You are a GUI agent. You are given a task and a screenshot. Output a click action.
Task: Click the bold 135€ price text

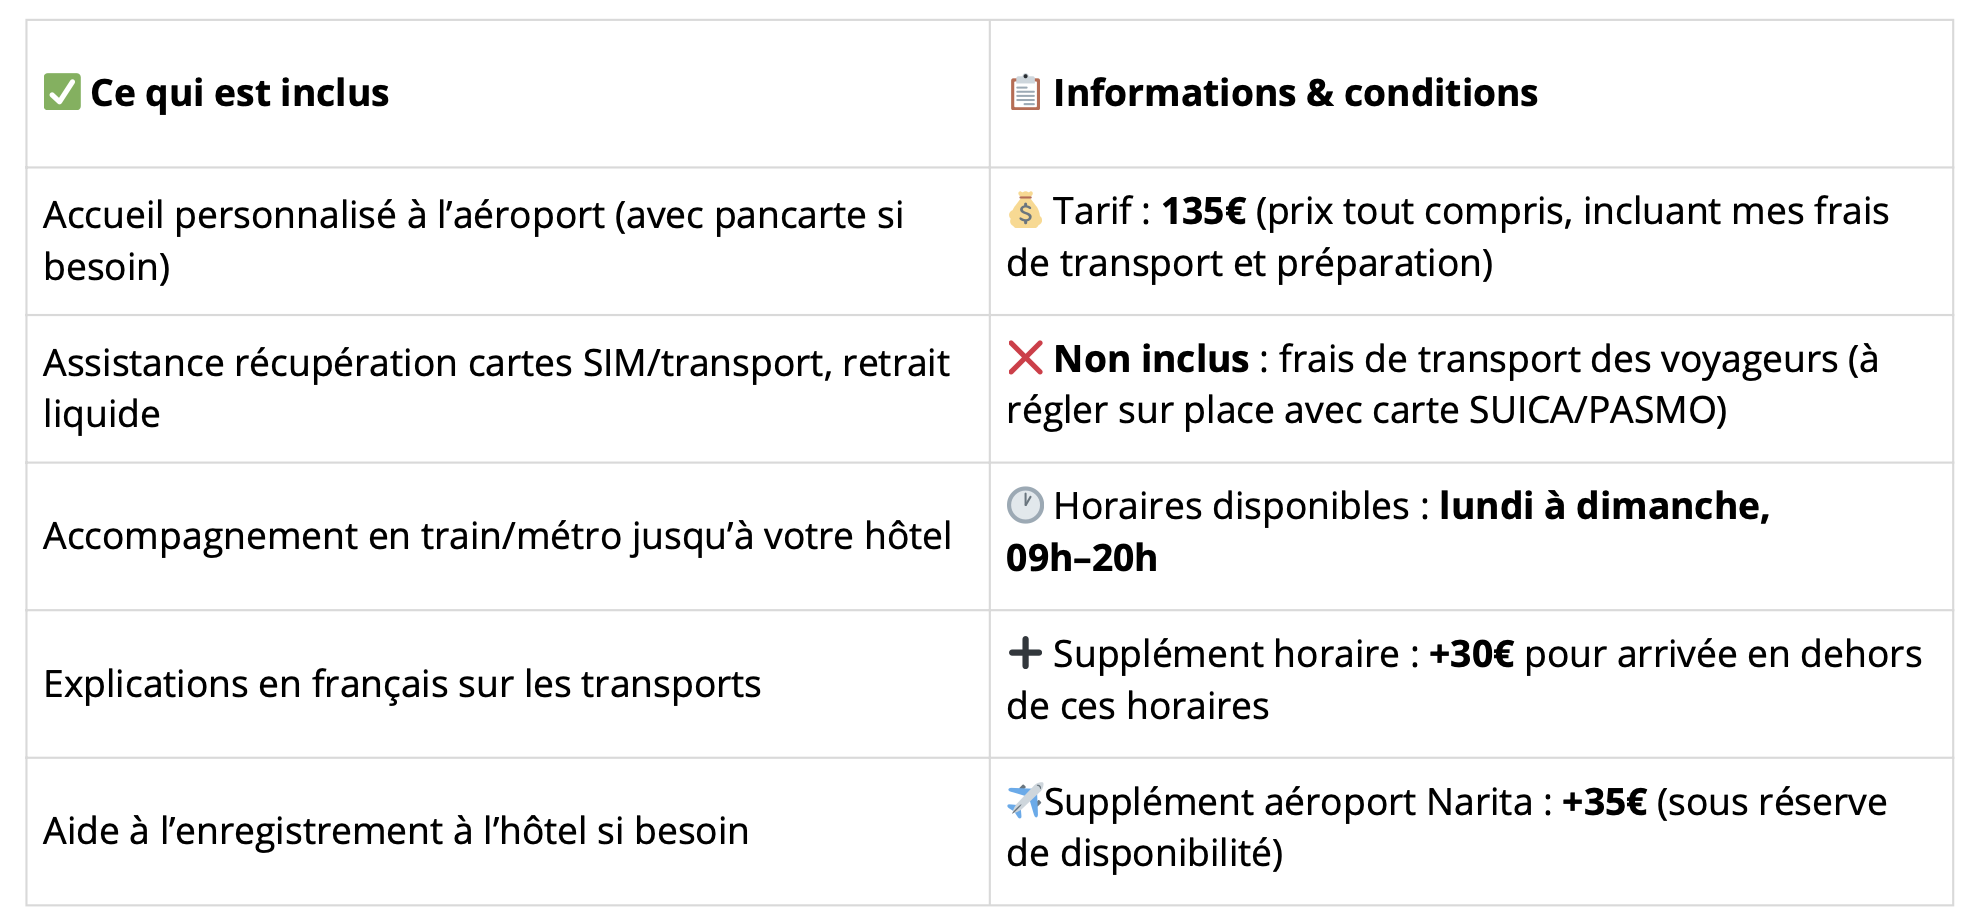(x=1203, y=211)
